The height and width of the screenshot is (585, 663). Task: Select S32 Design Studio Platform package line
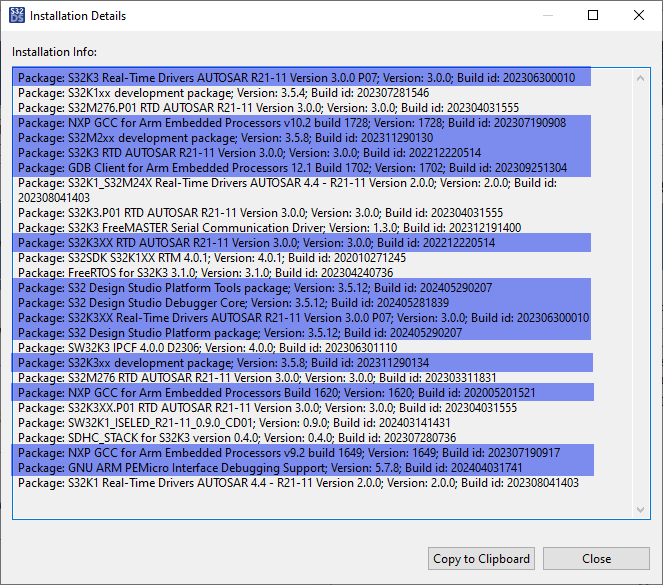(x=240, y=333)
